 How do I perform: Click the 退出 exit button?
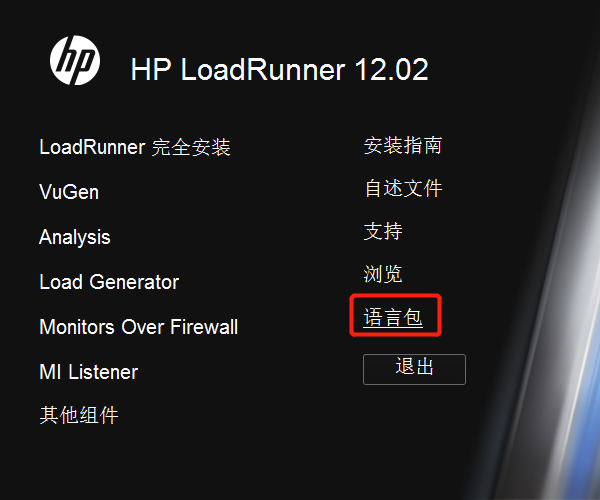[414, 369]
